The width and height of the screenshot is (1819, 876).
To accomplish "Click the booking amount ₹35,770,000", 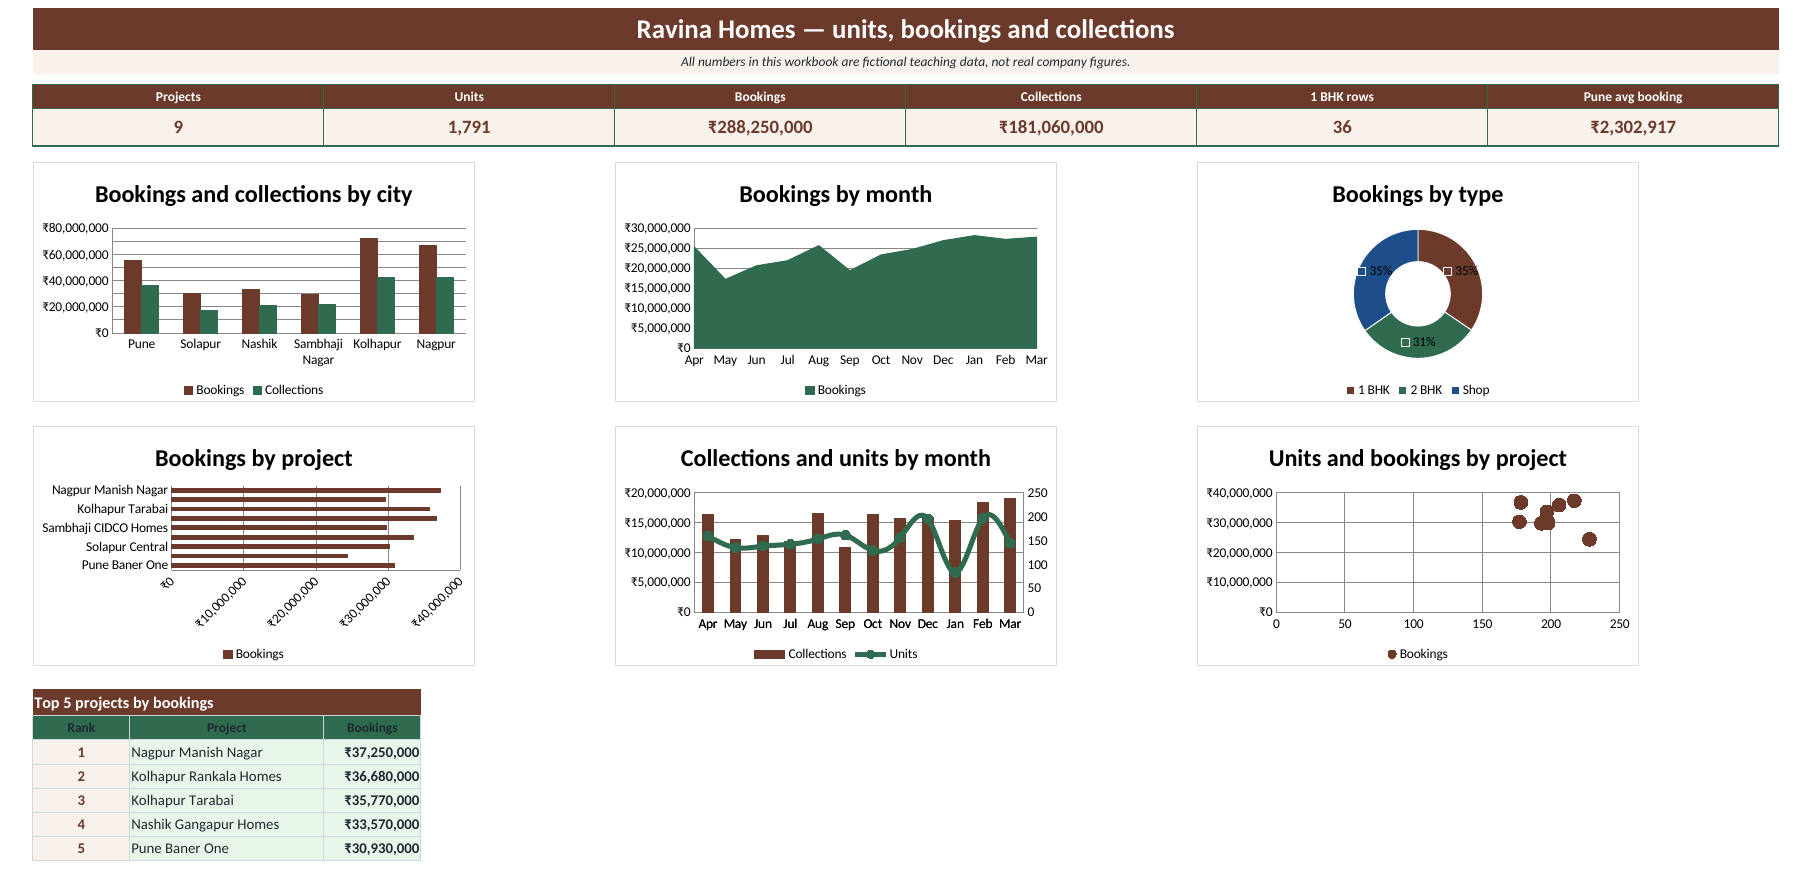I will click(x=372, y=800).
